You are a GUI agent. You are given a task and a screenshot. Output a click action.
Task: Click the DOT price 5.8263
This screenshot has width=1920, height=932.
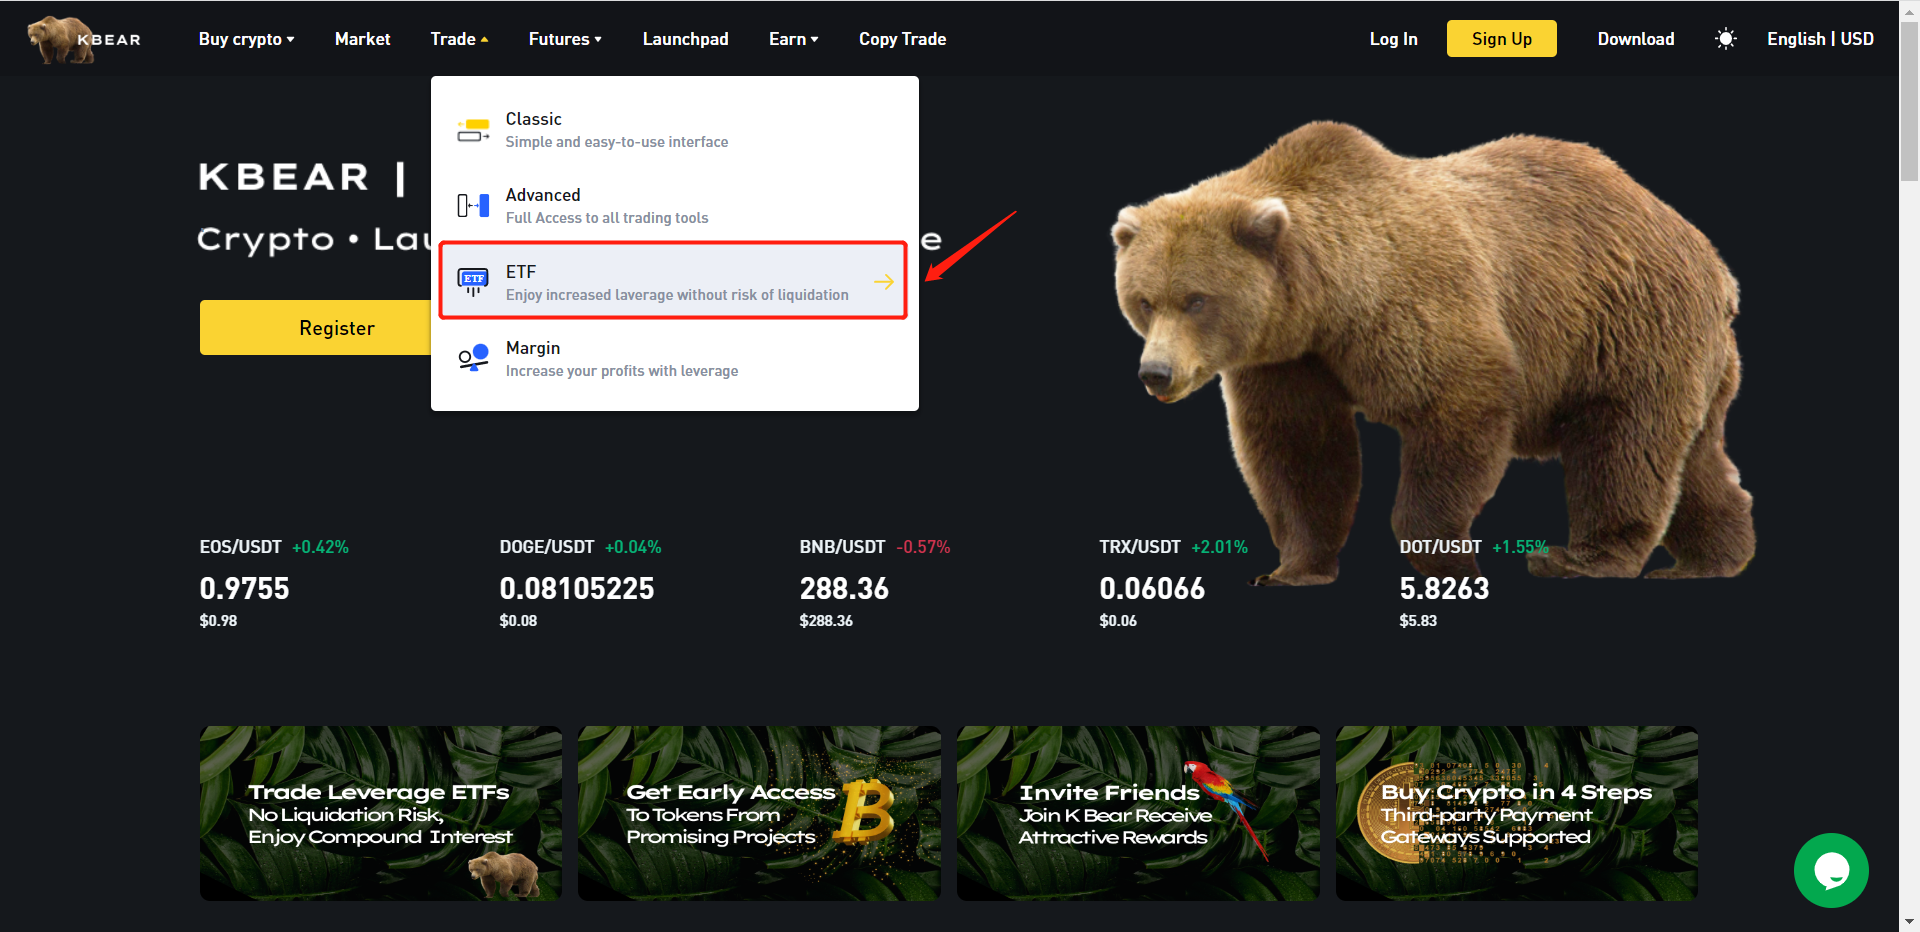[x=1444, y=588]
